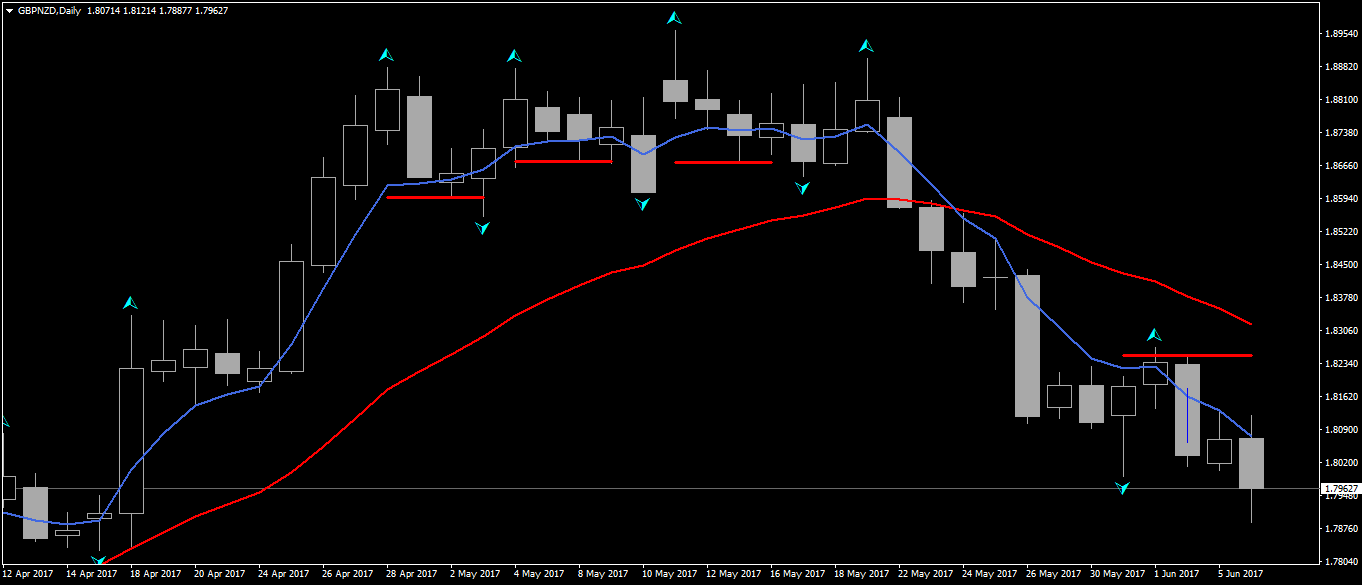Select the up fractal arrow above 18 Apr candle
Viewport: 1362px width, 585px height.
130,302
